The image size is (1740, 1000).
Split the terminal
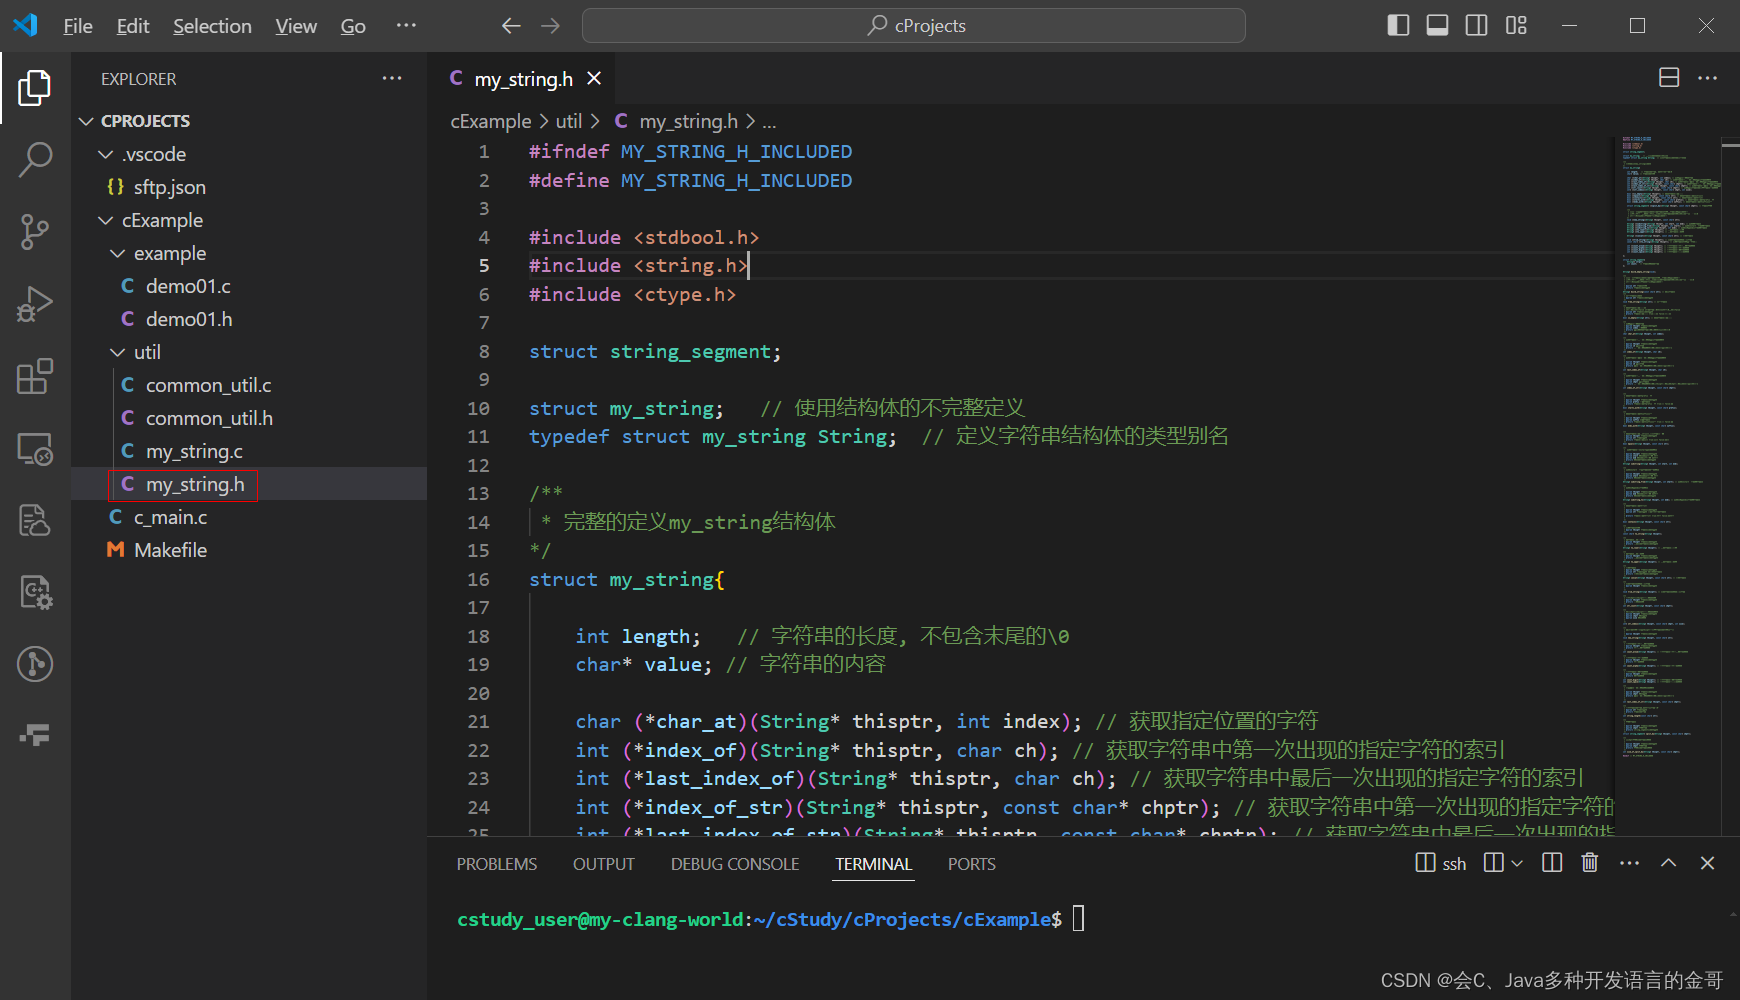coord(1551,862)
